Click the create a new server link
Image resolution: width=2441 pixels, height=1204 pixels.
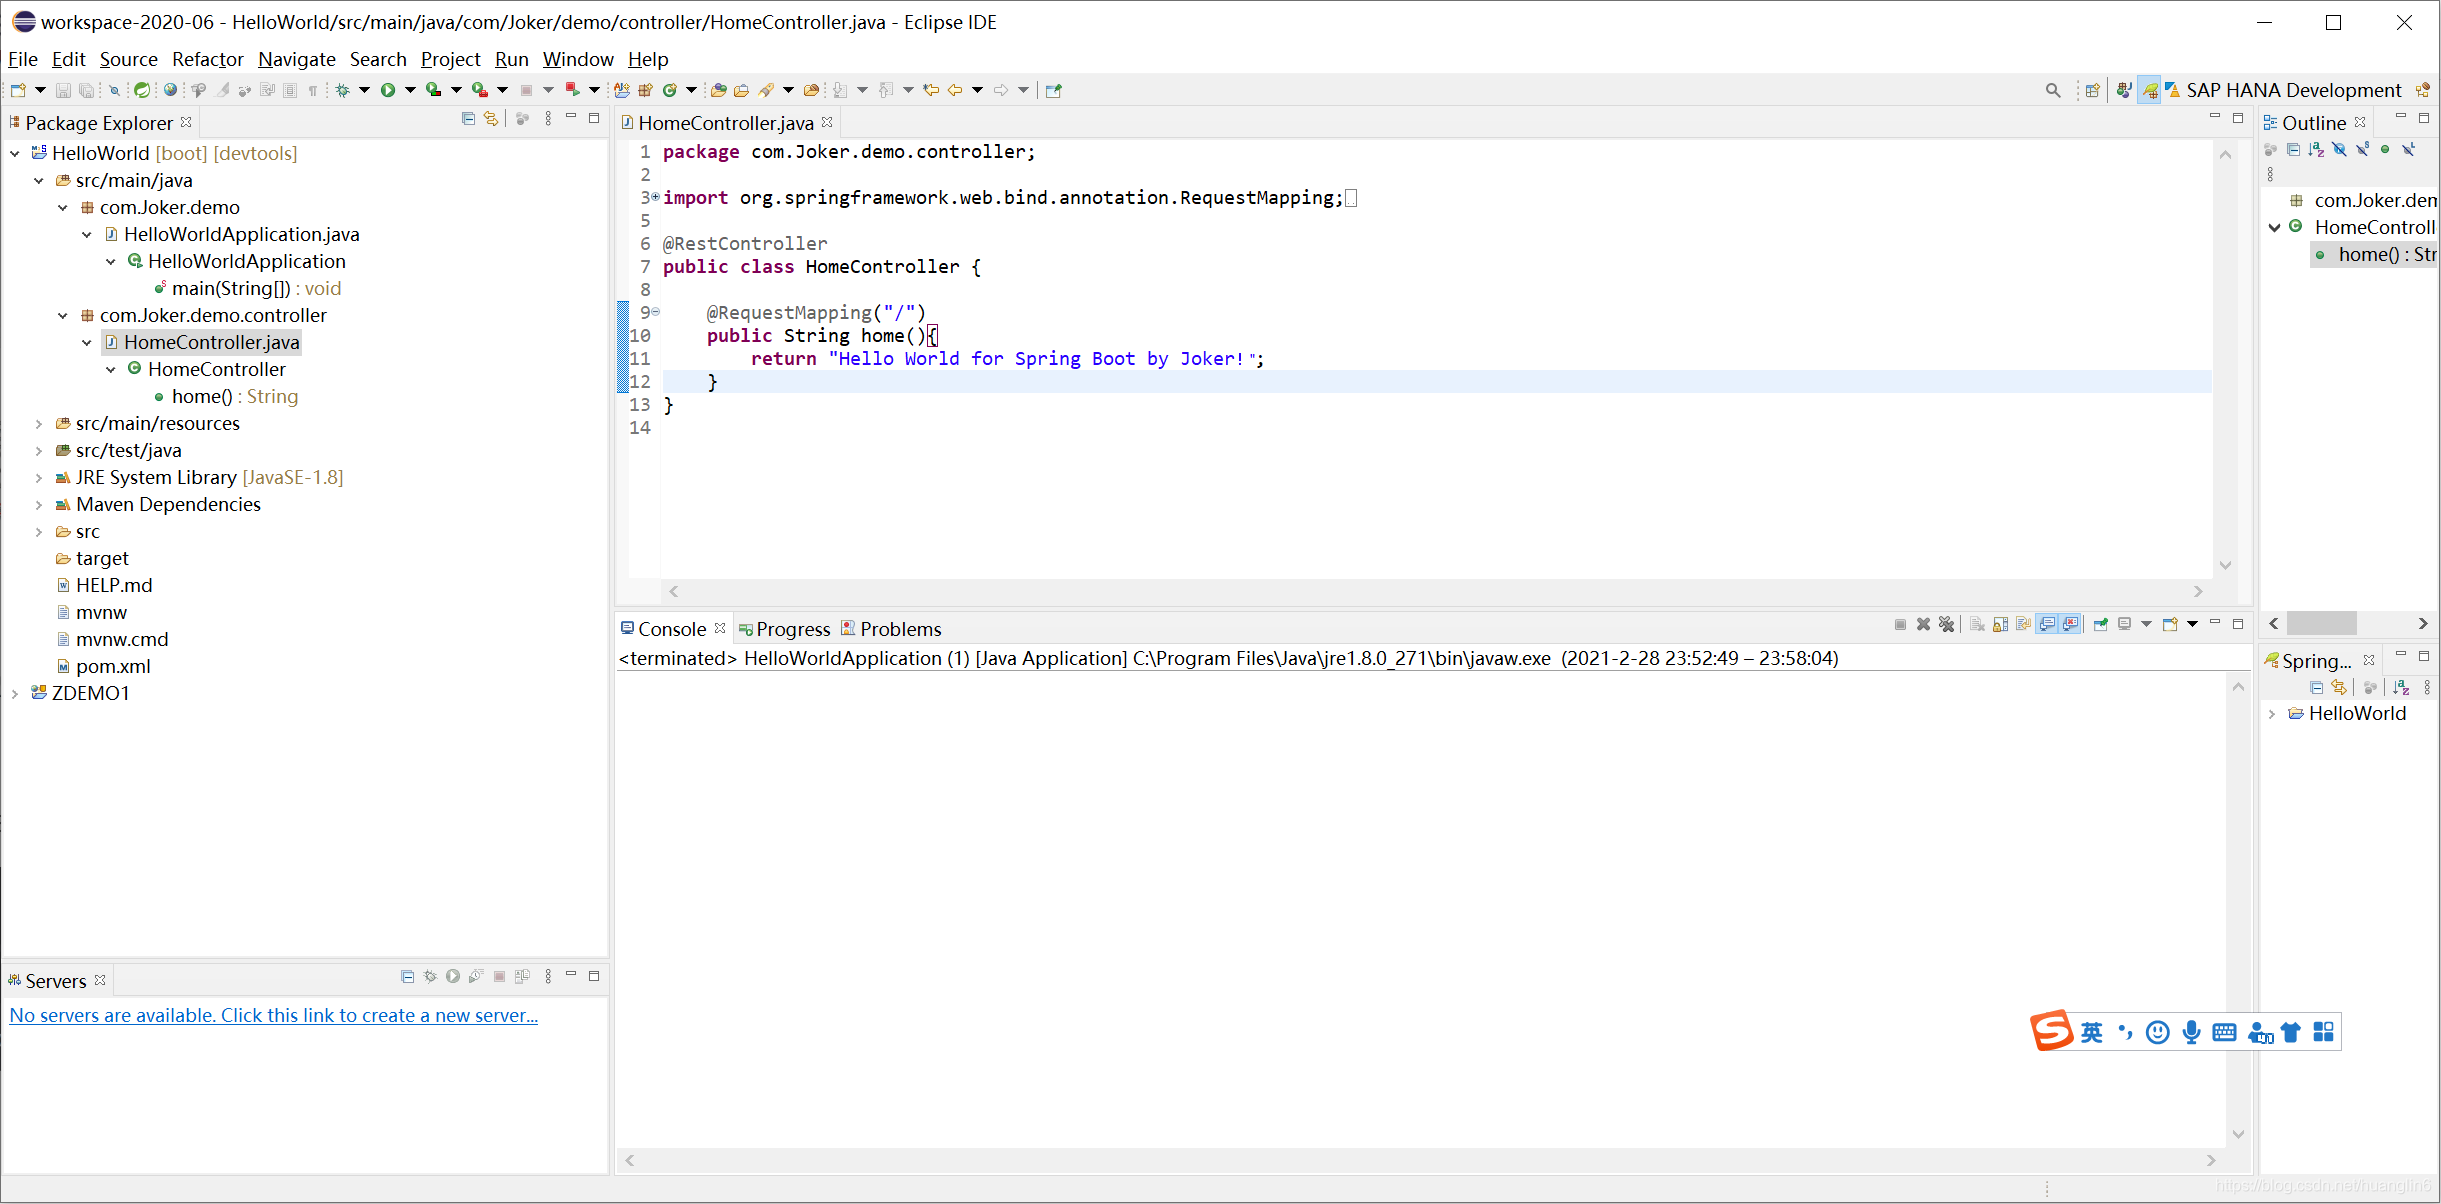pyautogui.click(x=273, y=1016)
